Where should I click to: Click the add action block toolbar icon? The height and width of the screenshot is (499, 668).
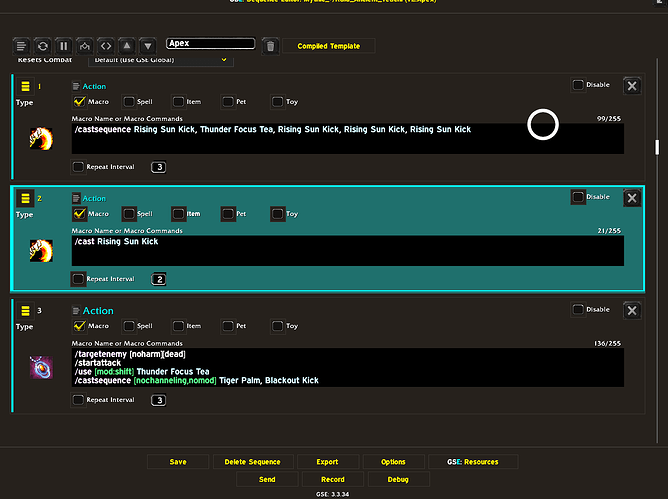[x=21, y=46]
